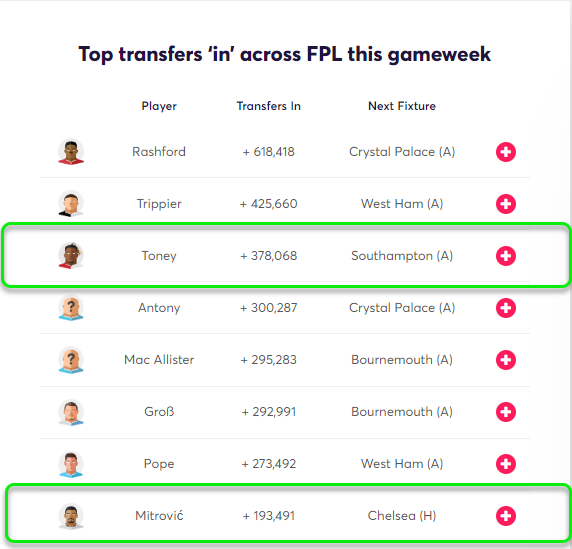This screenshot has width=572, height=549.
Task: Add Rashford with the red plus icon
Action: click(506, 152)
